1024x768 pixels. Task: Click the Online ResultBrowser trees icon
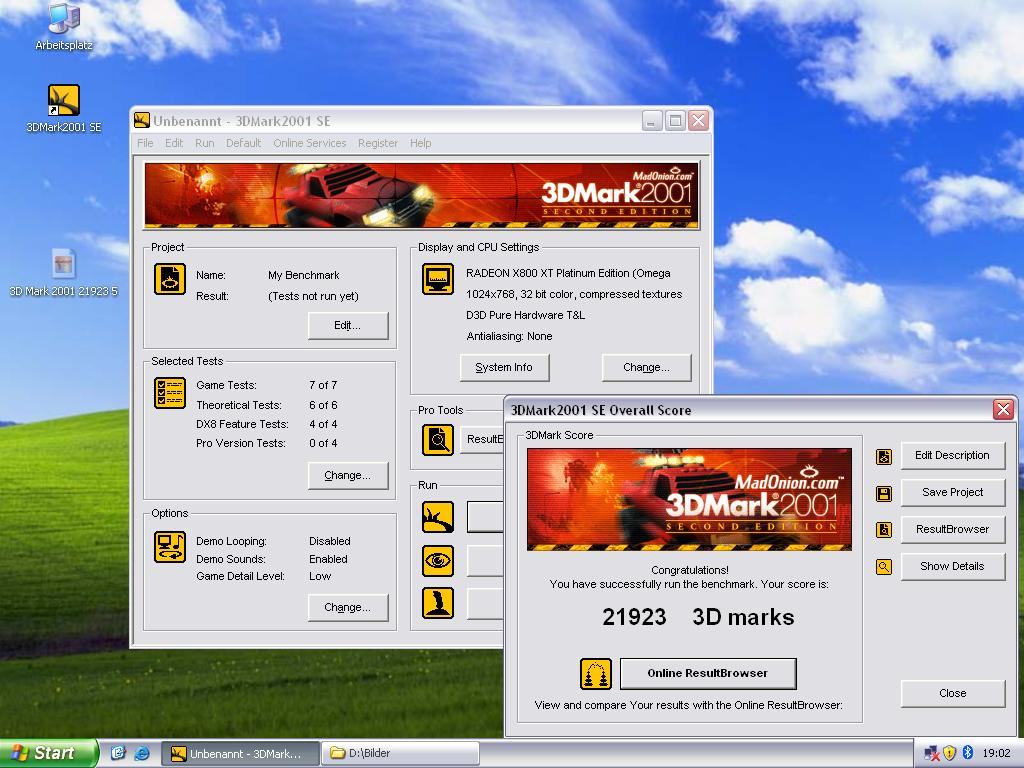tap(596, 674)
